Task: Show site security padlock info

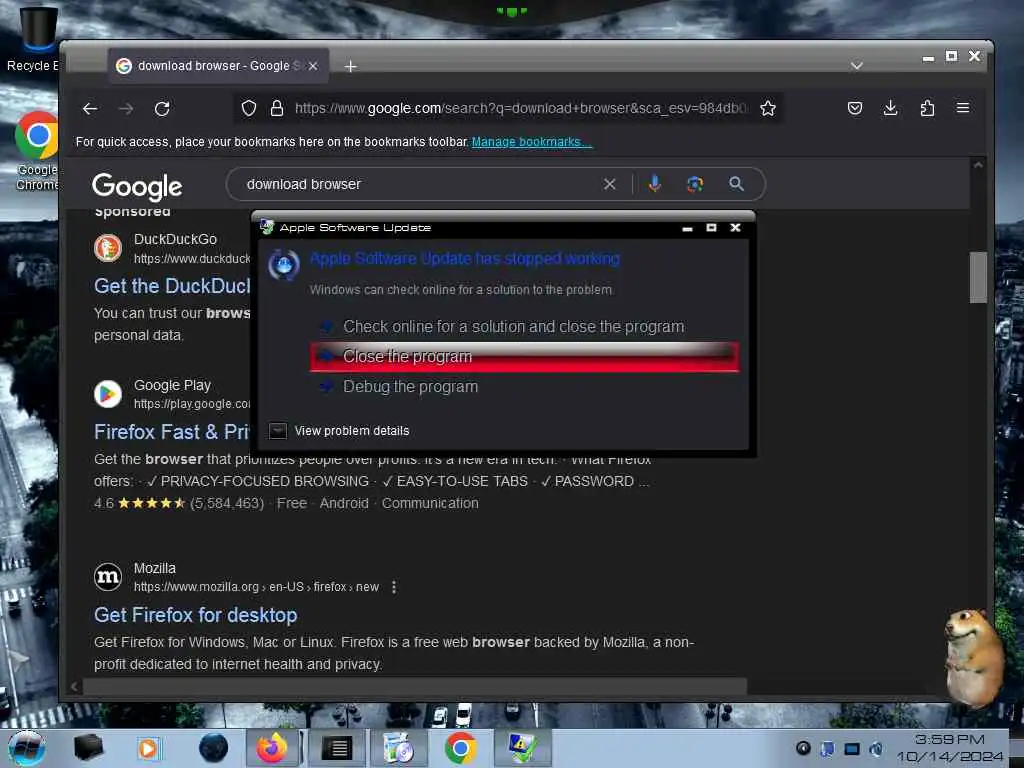Action: [277, 108]
